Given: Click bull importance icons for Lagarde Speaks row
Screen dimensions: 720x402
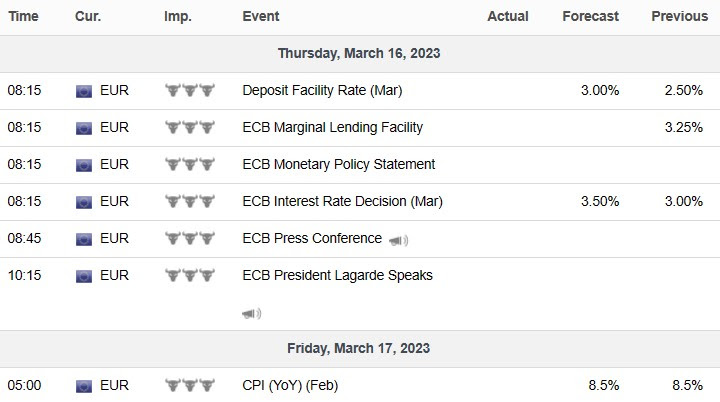Looking at the screenshot, I should pos(190,275).
